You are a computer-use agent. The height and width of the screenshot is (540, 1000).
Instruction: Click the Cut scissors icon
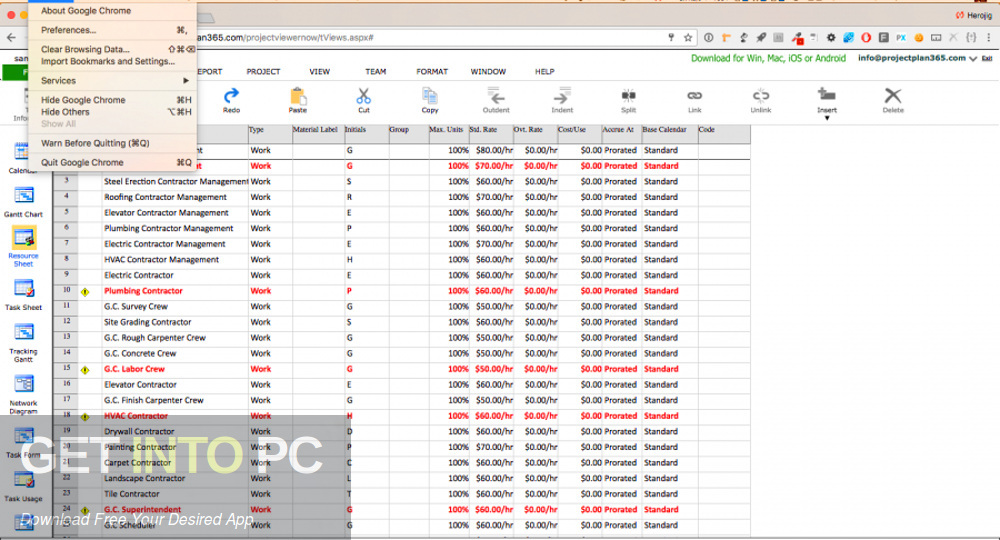tap(364, 96)
